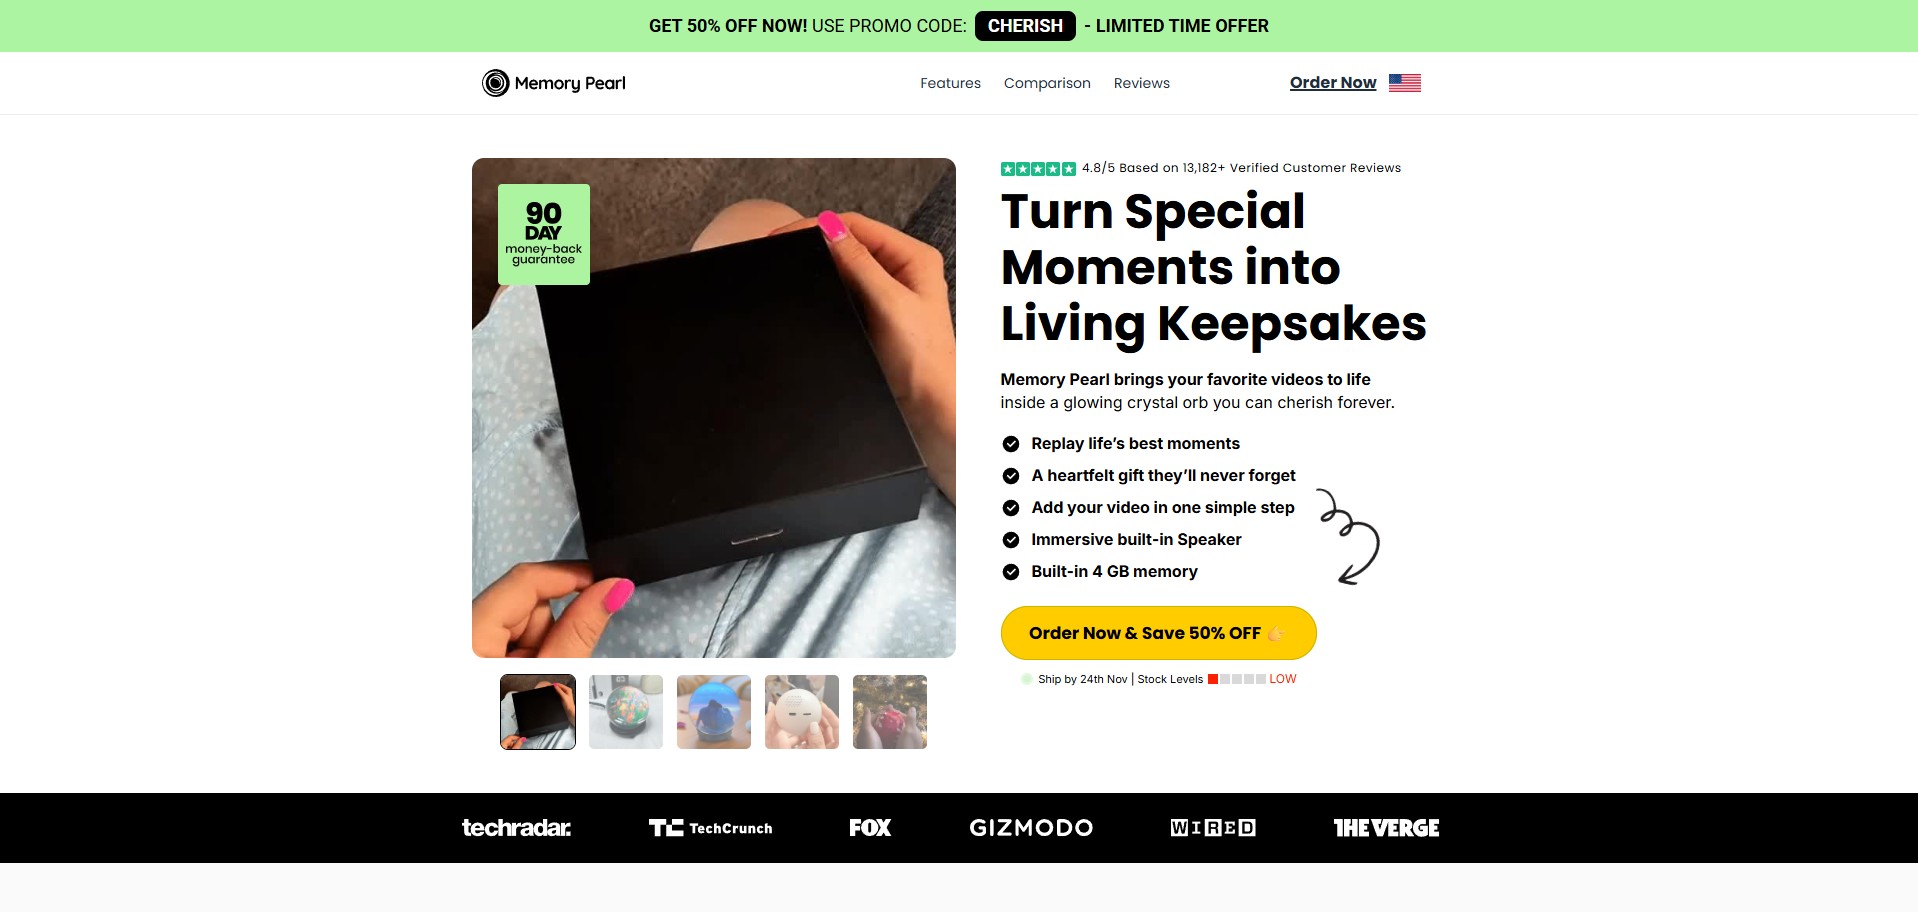
Task: Click the TechCrunch logo
Action: point(710,828)
